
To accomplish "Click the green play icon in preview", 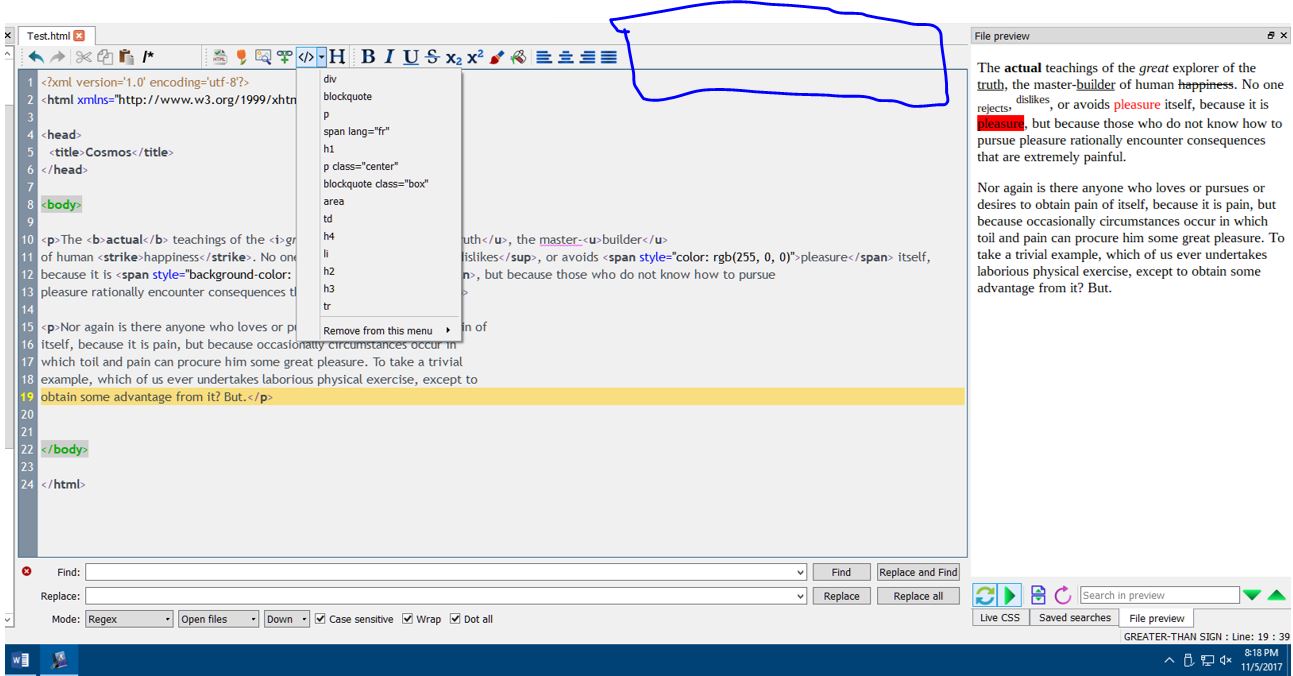I will tap(1010, 595).
